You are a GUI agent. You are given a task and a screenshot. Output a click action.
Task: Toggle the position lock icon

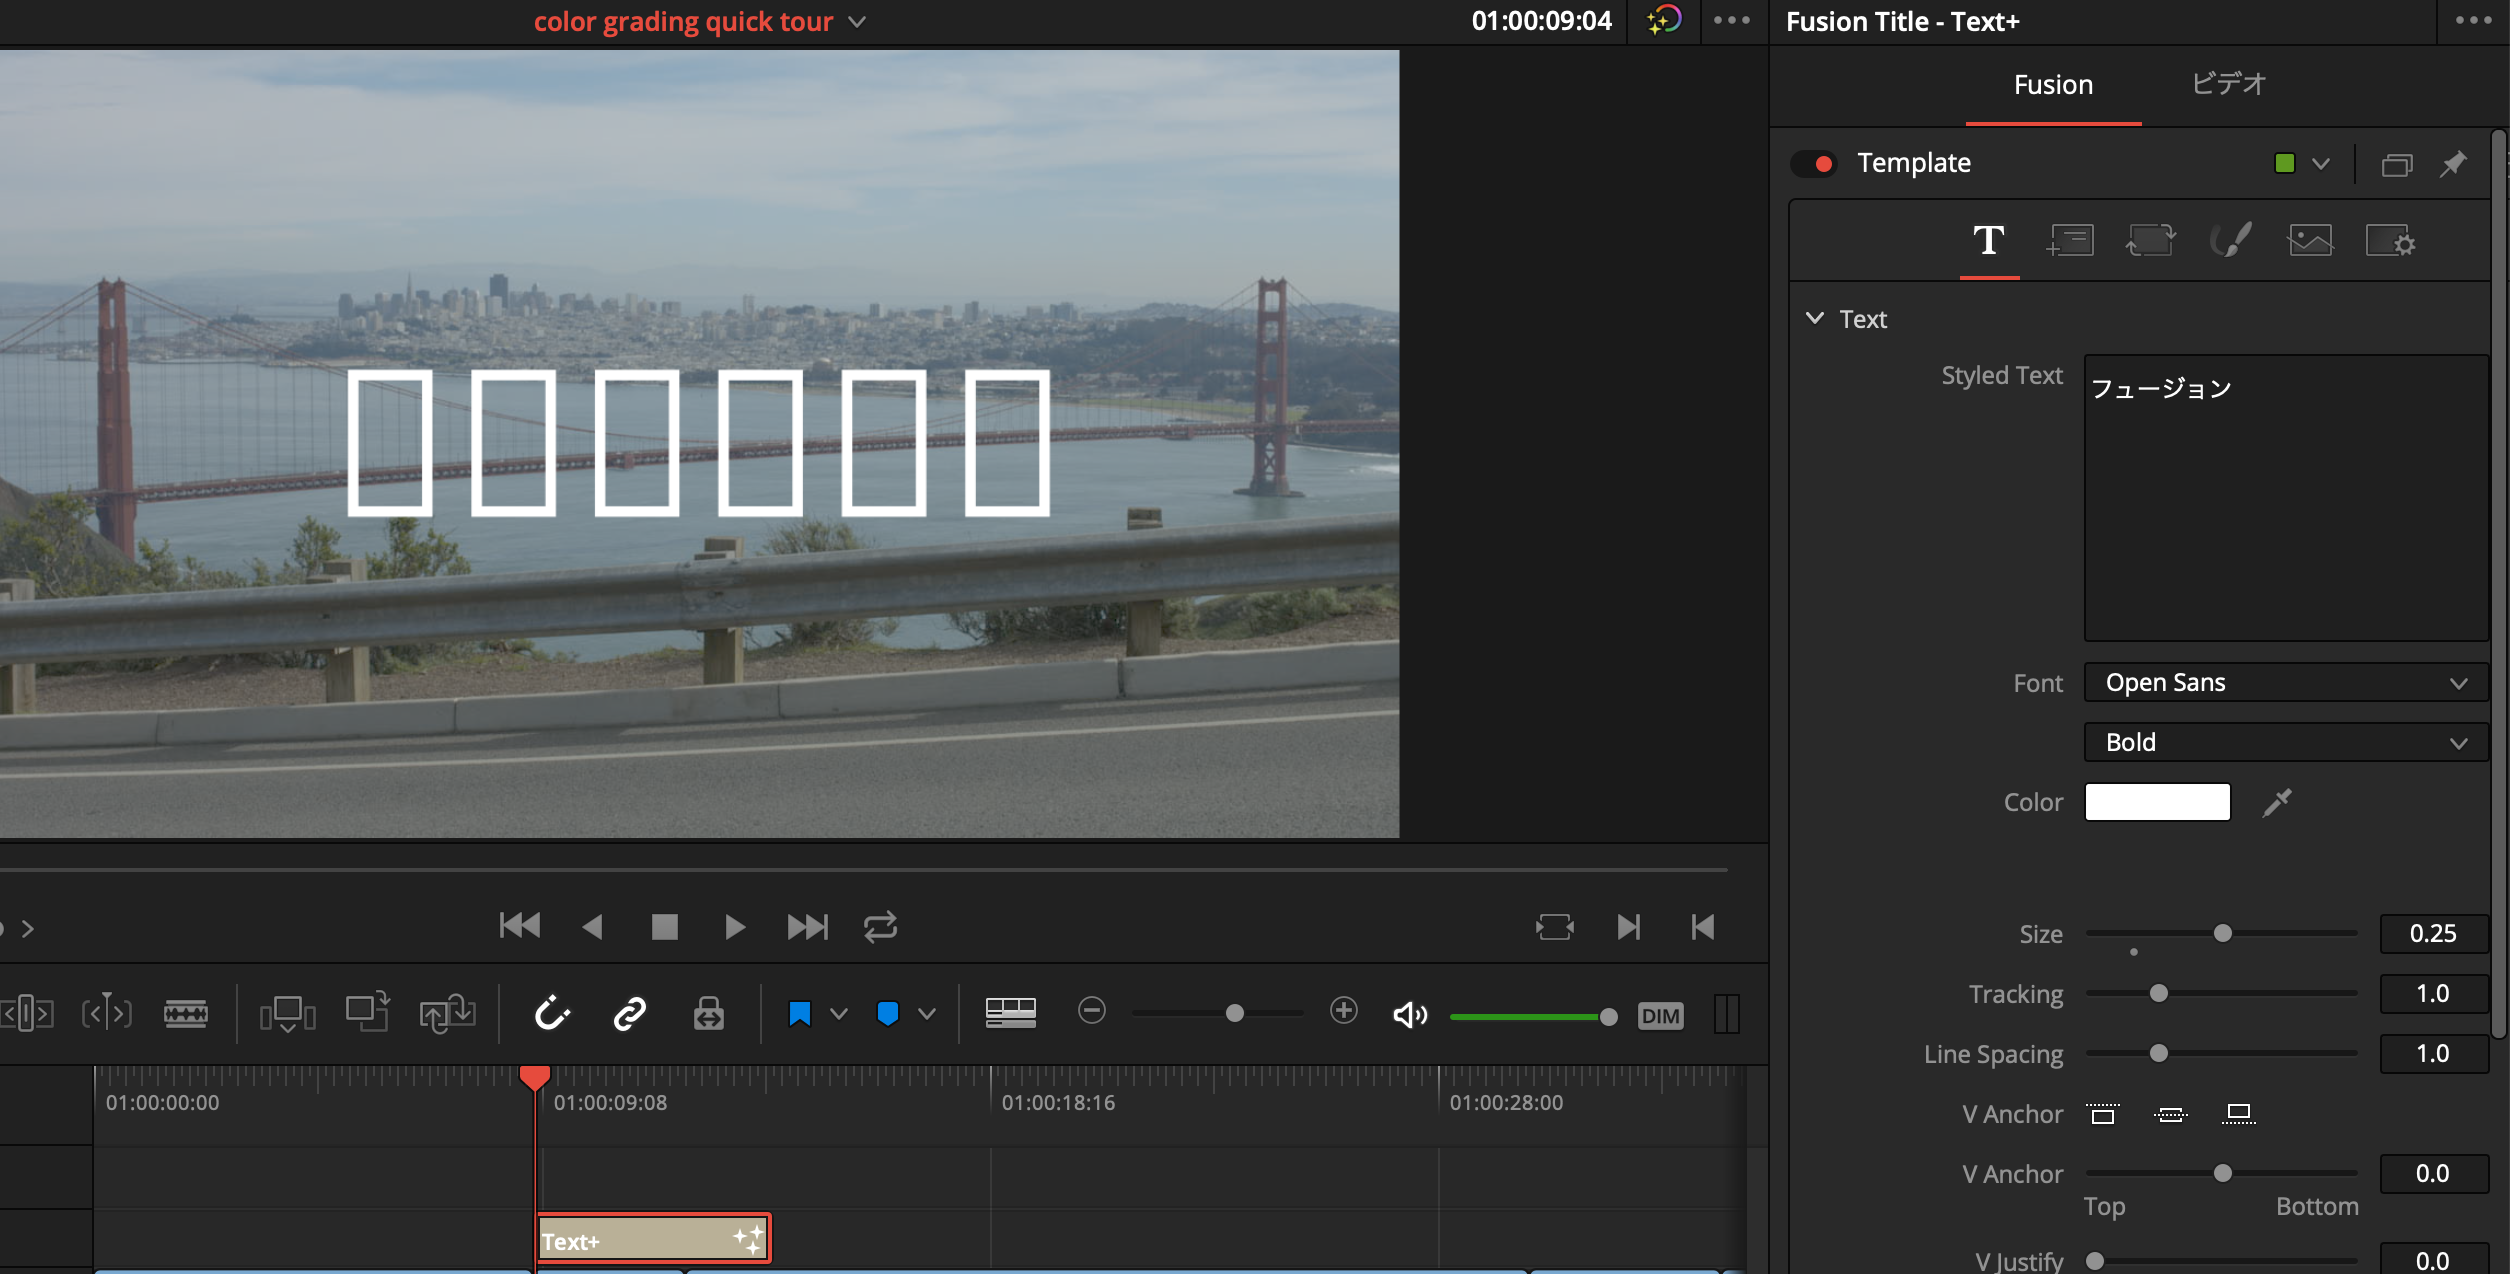click(708, 1014)
